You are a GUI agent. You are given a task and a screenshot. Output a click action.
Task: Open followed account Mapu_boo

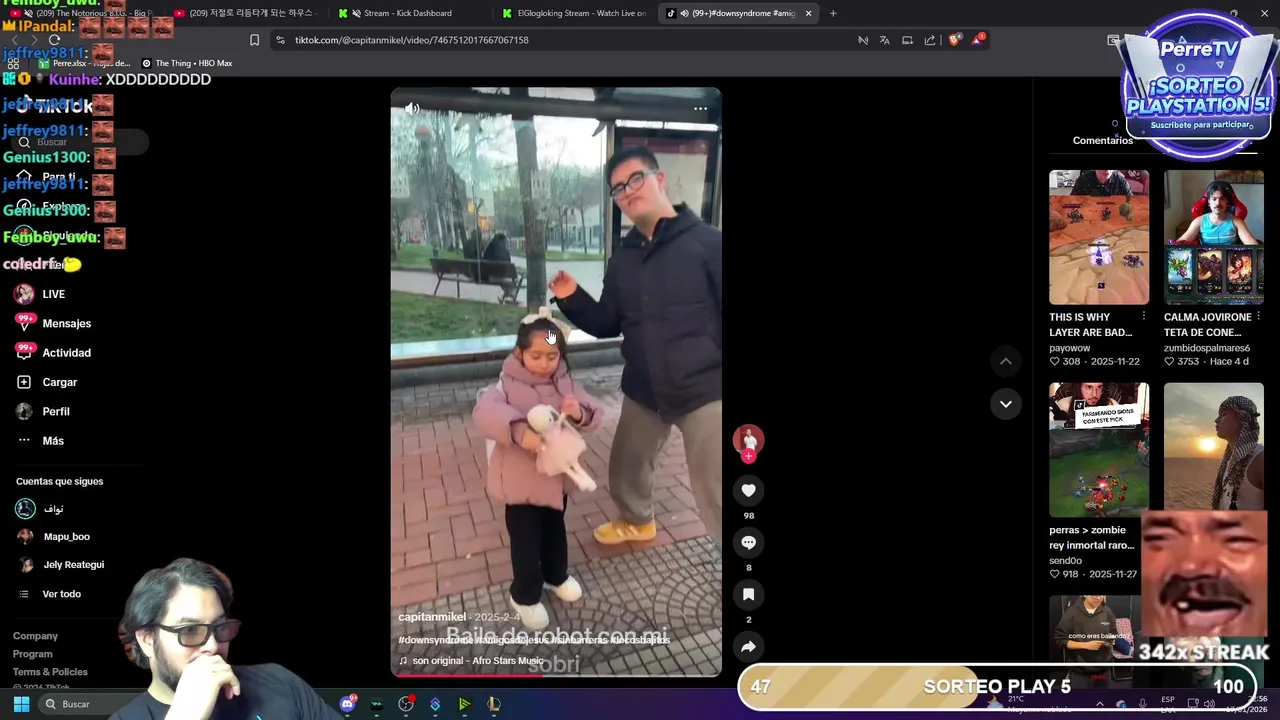click(53, 537)
